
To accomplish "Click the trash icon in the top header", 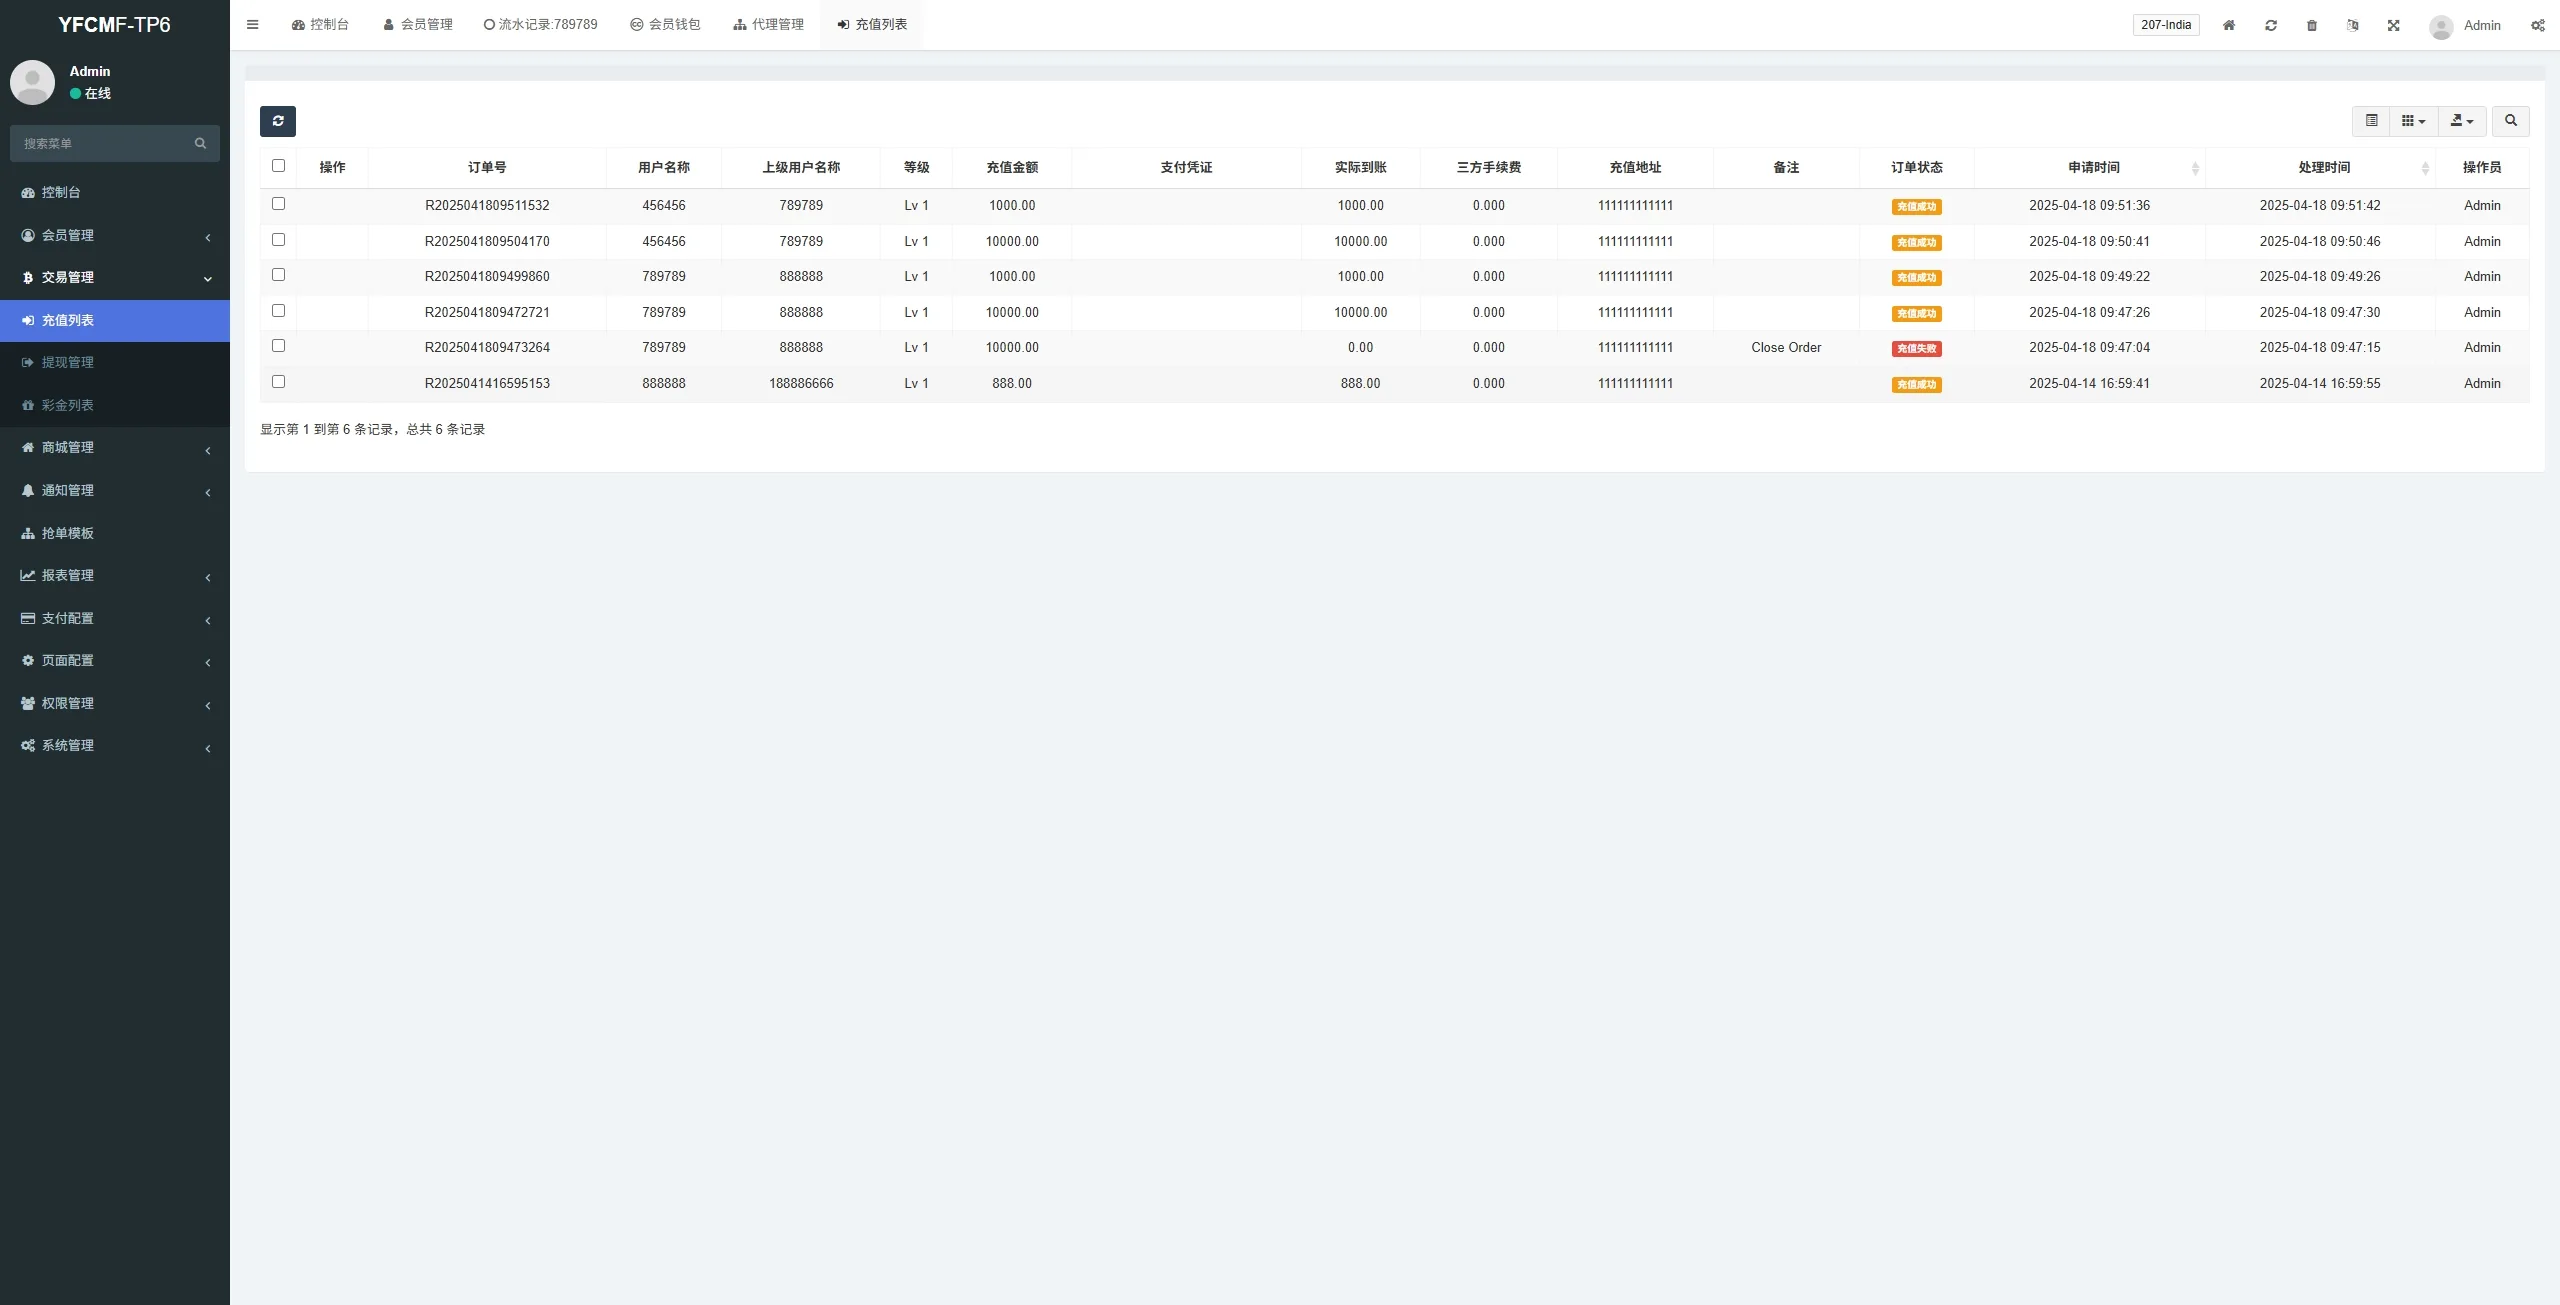I will click(2312, 25).
